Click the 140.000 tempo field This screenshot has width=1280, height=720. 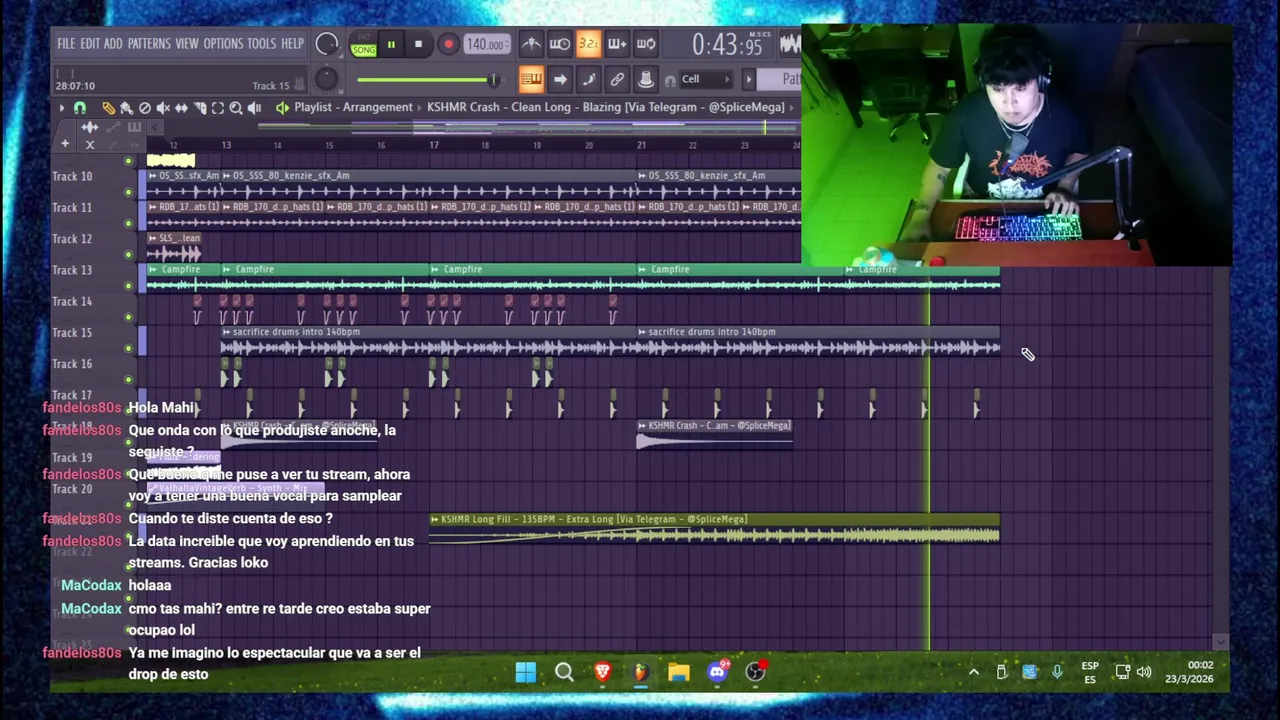pos(485,44)
